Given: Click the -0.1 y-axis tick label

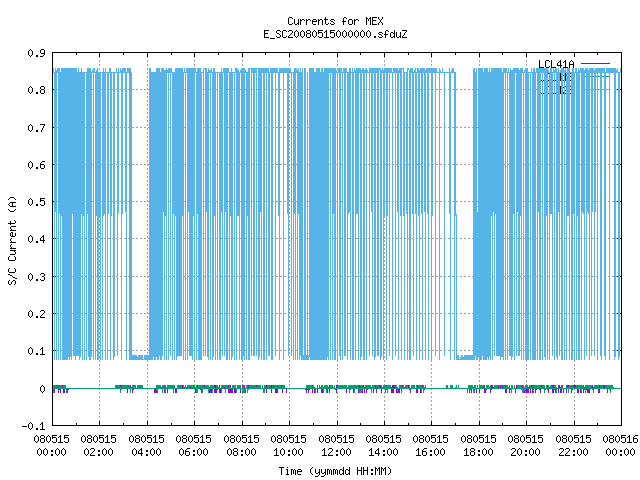Looking at the screenshot, I should click(33, 426).
